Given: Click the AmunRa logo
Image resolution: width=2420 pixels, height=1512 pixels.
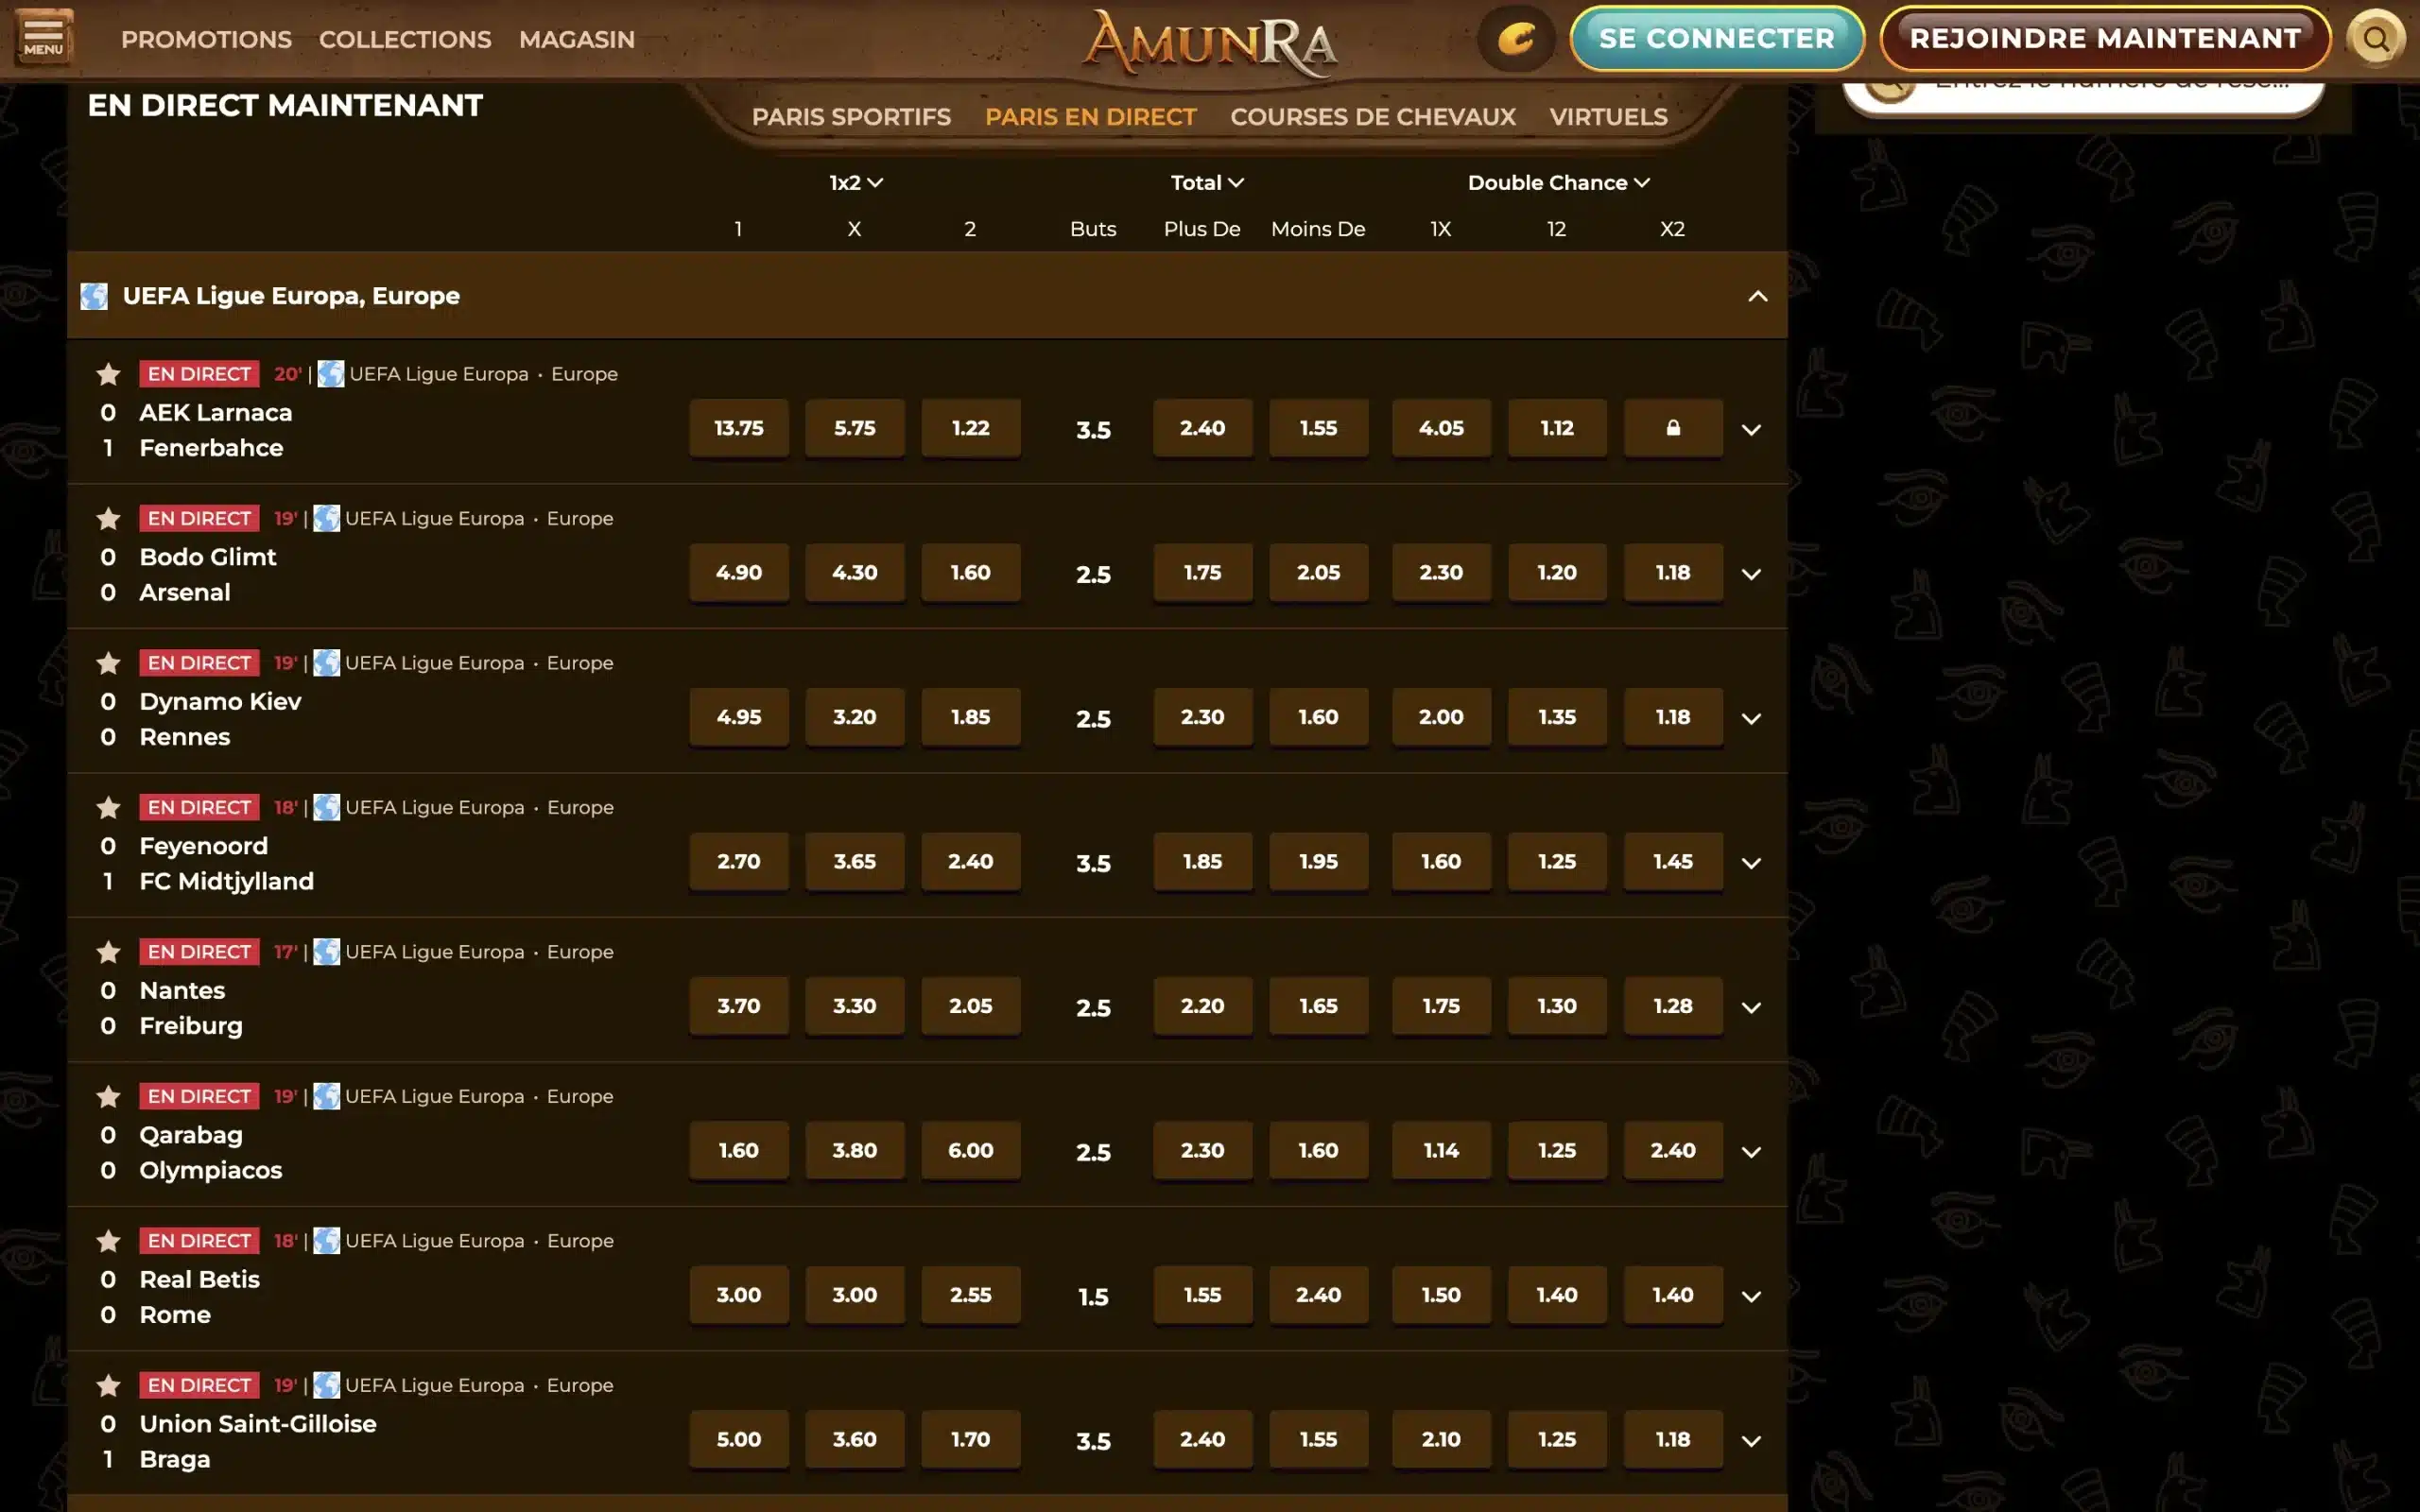Looking at the screenshot, I should [1210, 43].
